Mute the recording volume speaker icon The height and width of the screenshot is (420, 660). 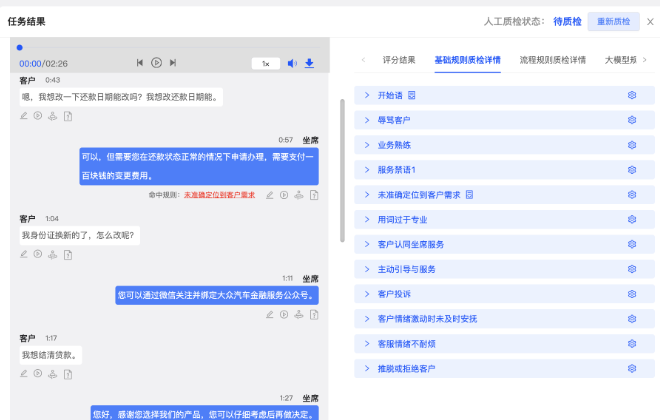click(x=293, y=63)
